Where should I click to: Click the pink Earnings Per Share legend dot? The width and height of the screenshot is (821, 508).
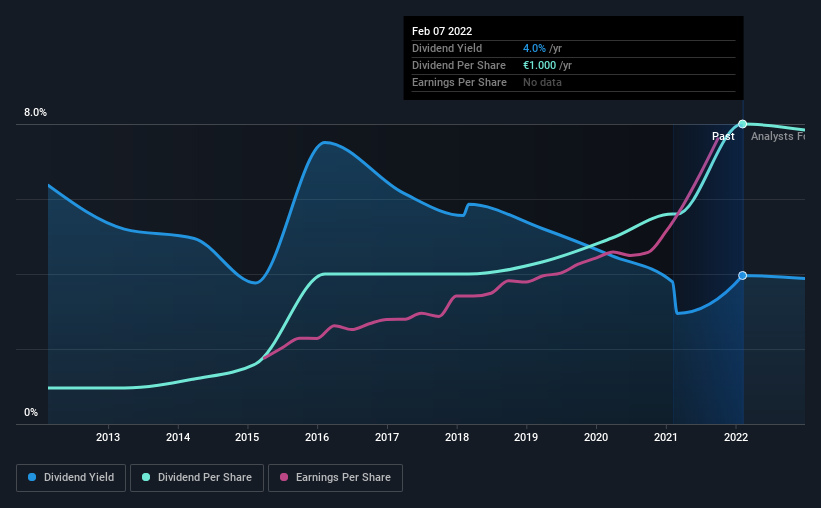pos(284,477)
